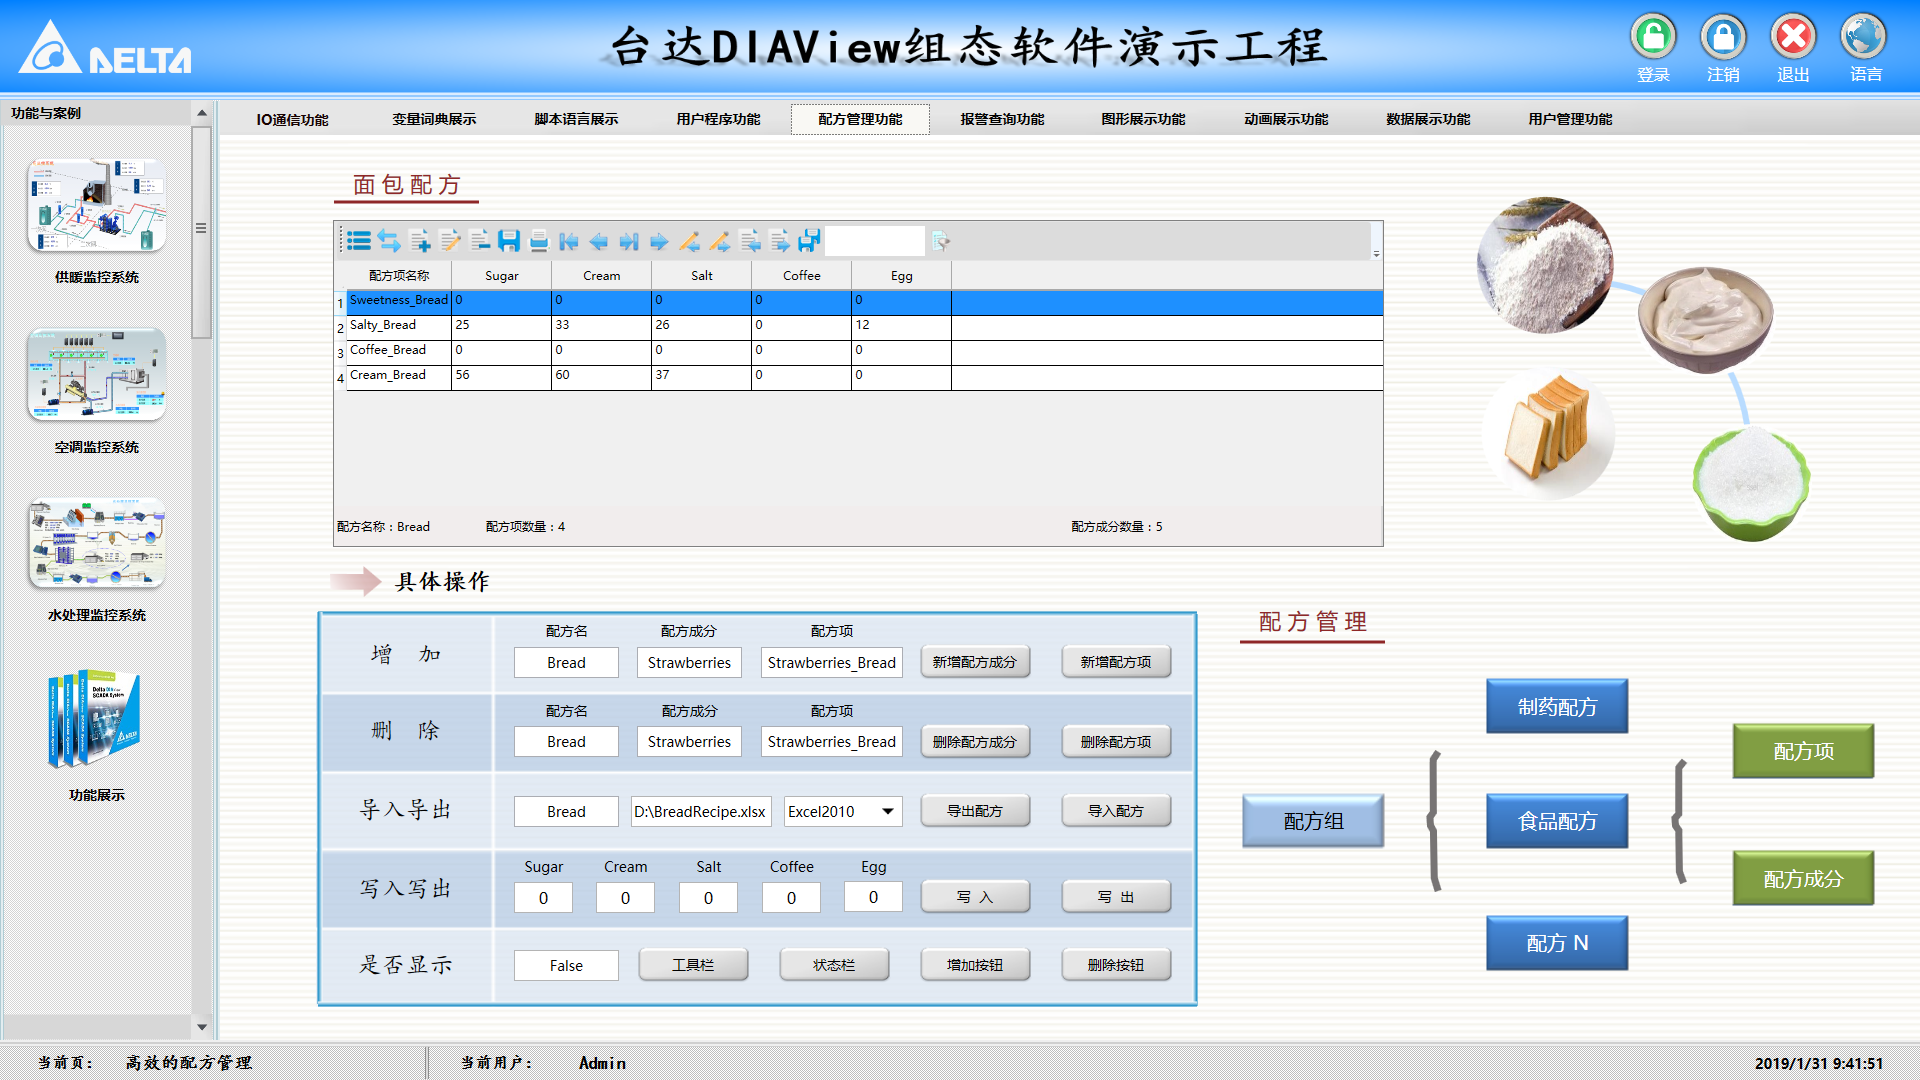Screen dimensions: 1920x1080
Task: Open the Excel2010 format dropdown
Action: coord(884,811)
